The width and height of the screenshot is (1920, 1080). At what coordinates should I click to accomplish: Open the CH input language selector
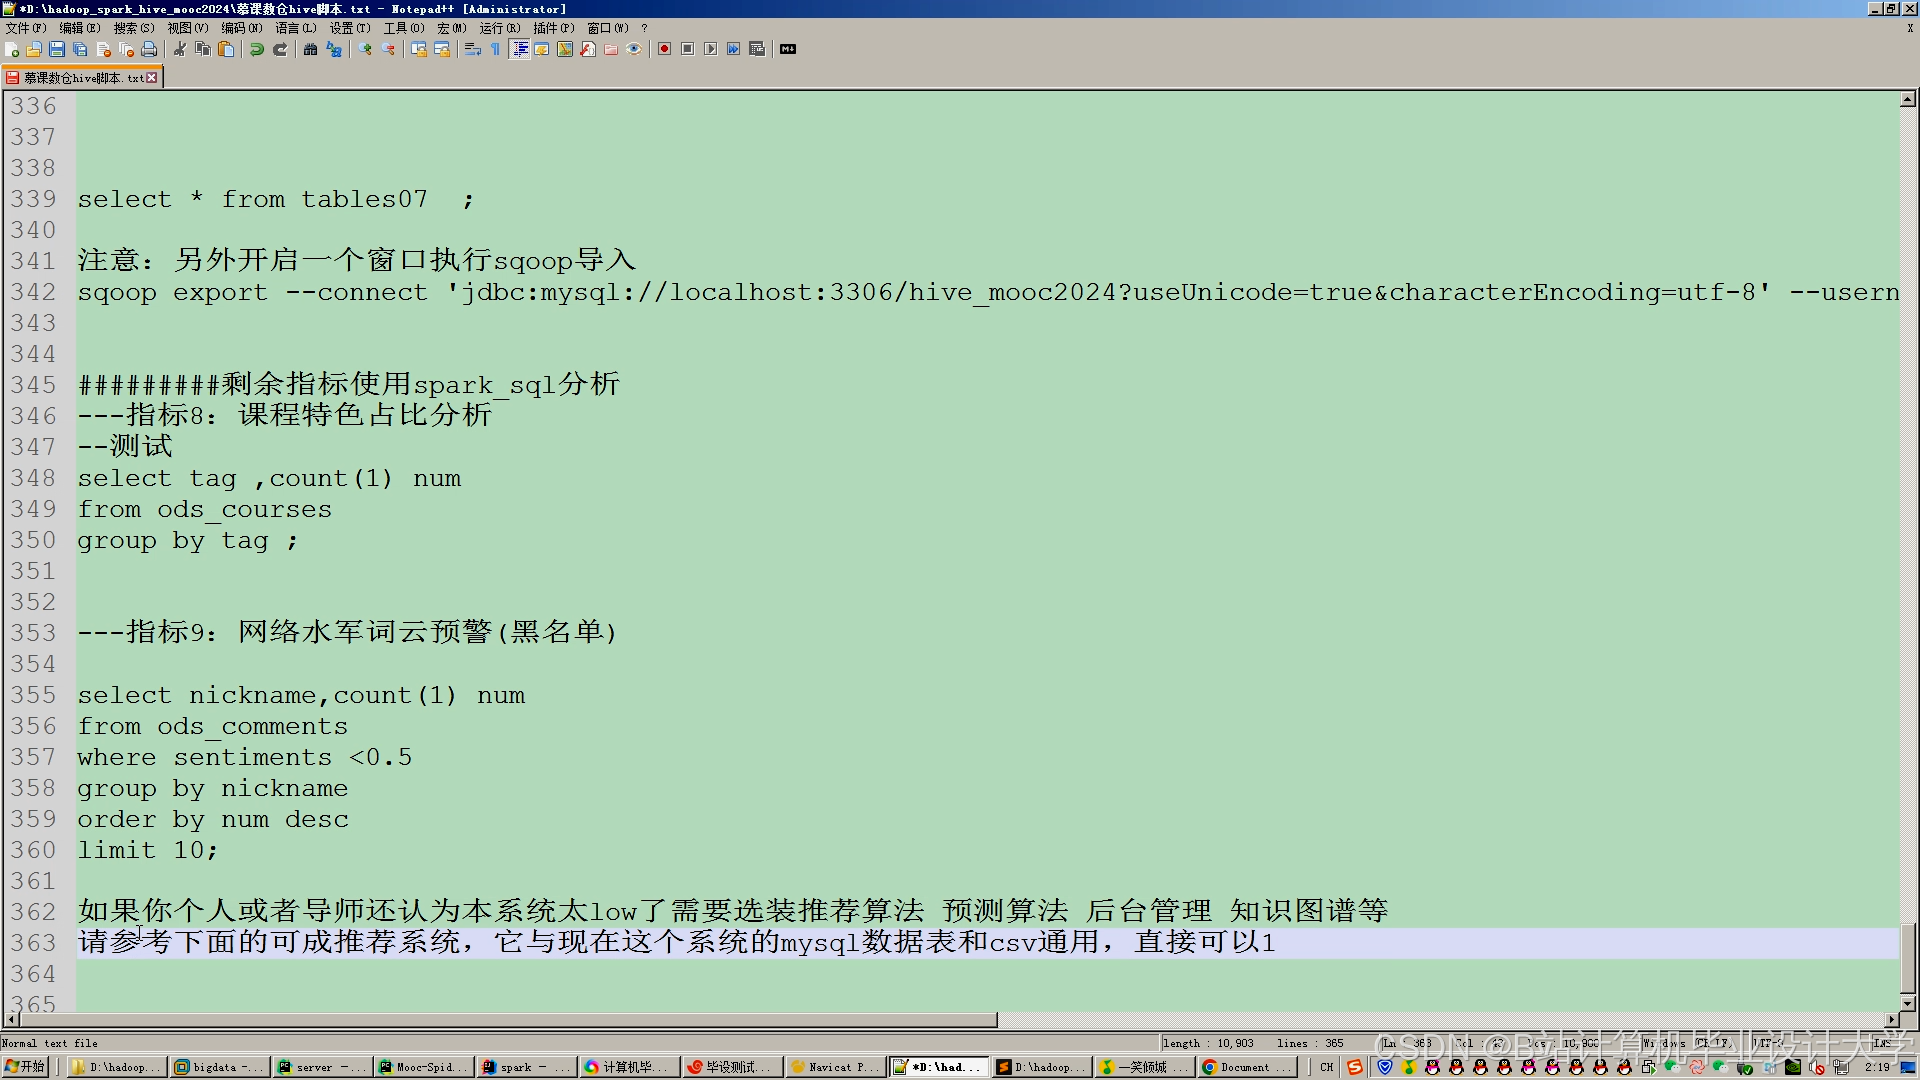coord(1325,1067)
